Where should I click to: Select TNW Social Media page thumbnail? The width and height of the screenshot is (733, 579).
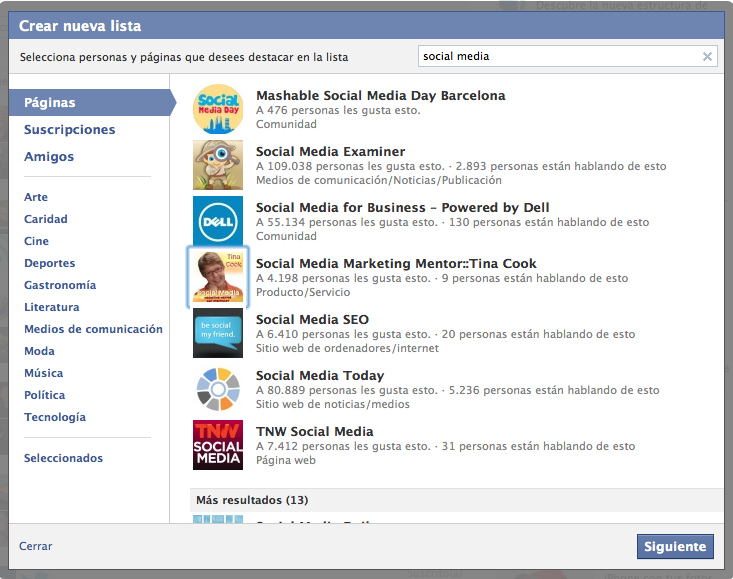pyautogui.click(x=218, y=445)
